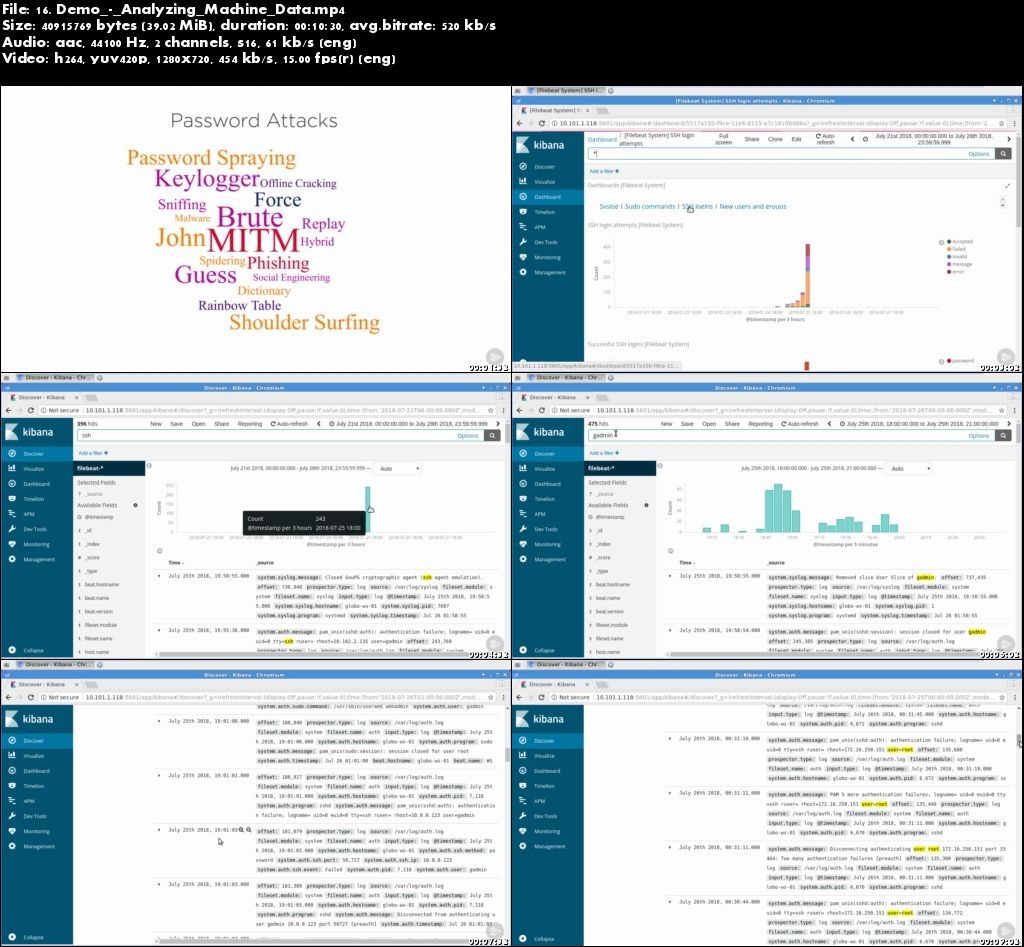Expand the July 25th 19:55:36 row in the ssh results
Image resolution: width=1024 pixels, height=947 pixels.
(159, 630)
